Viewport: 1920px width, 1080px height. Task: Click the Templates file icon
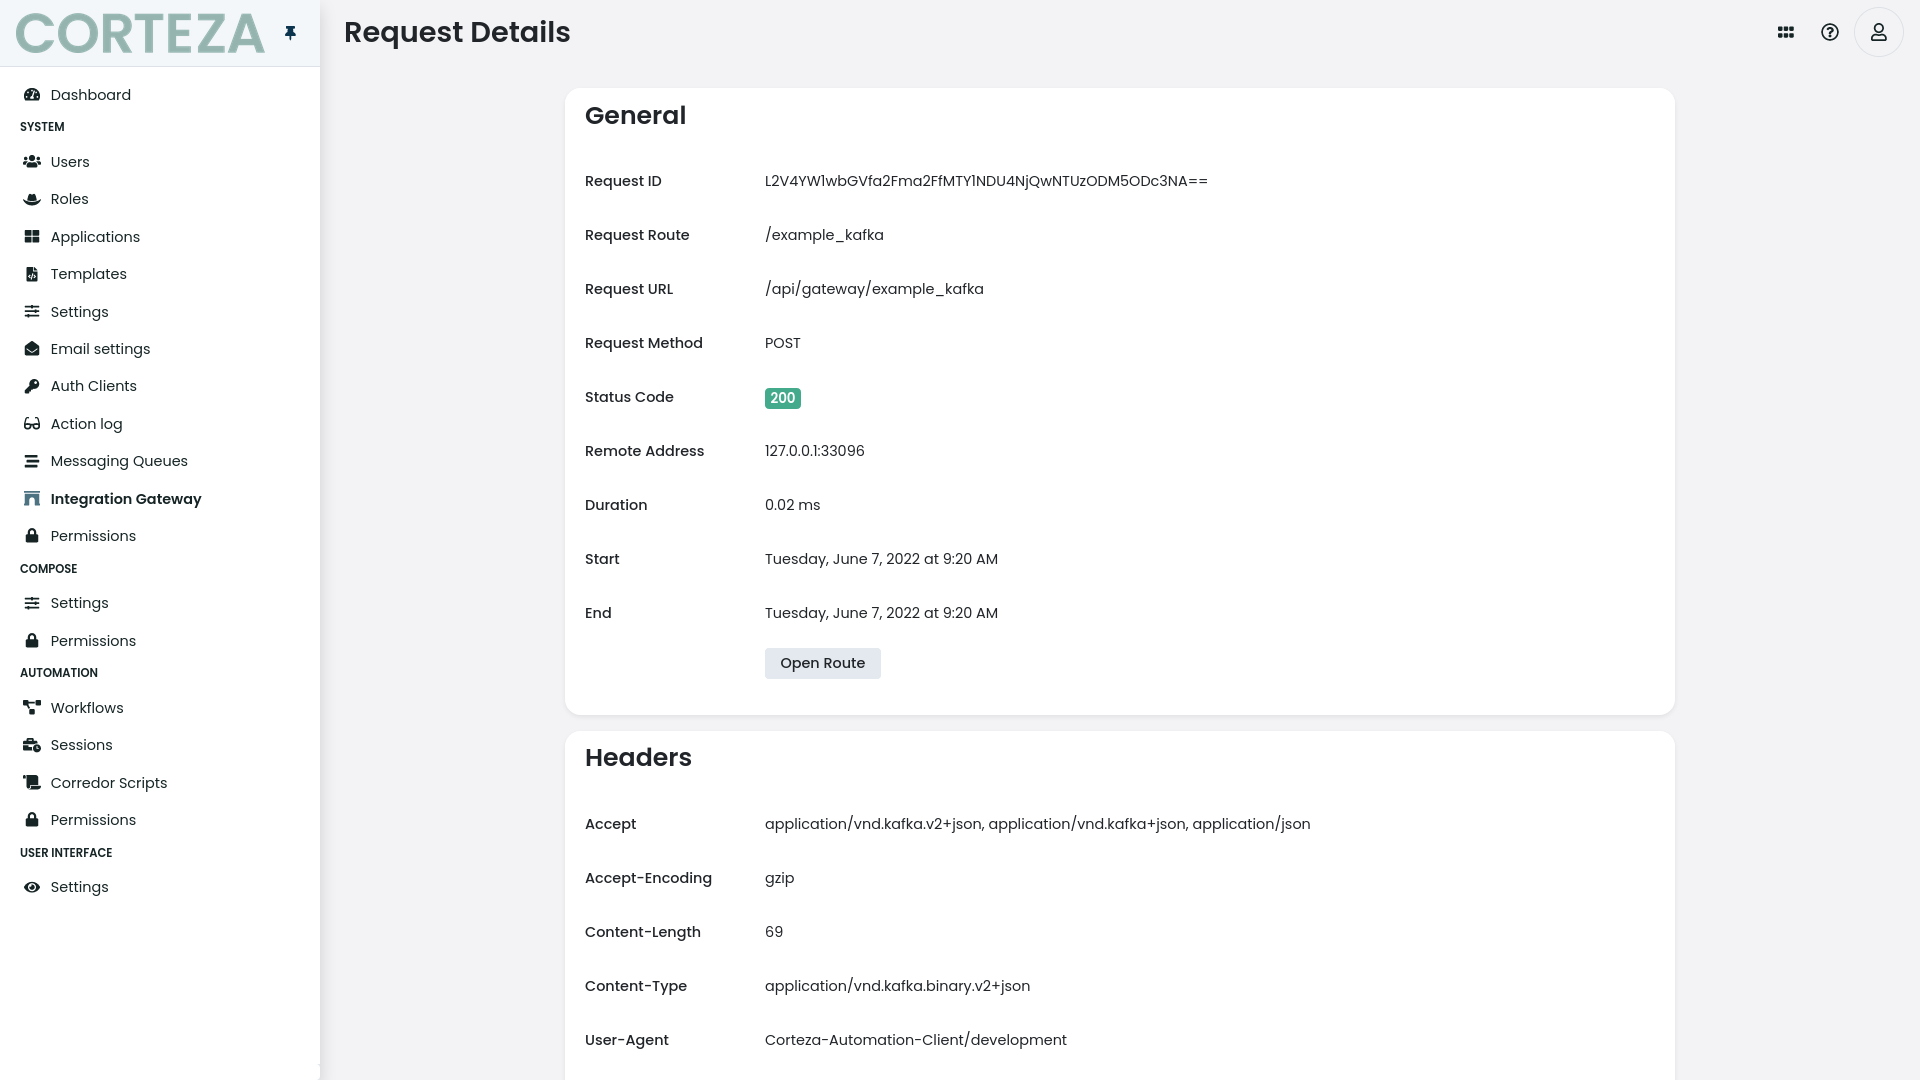click(x=32, y=274)
